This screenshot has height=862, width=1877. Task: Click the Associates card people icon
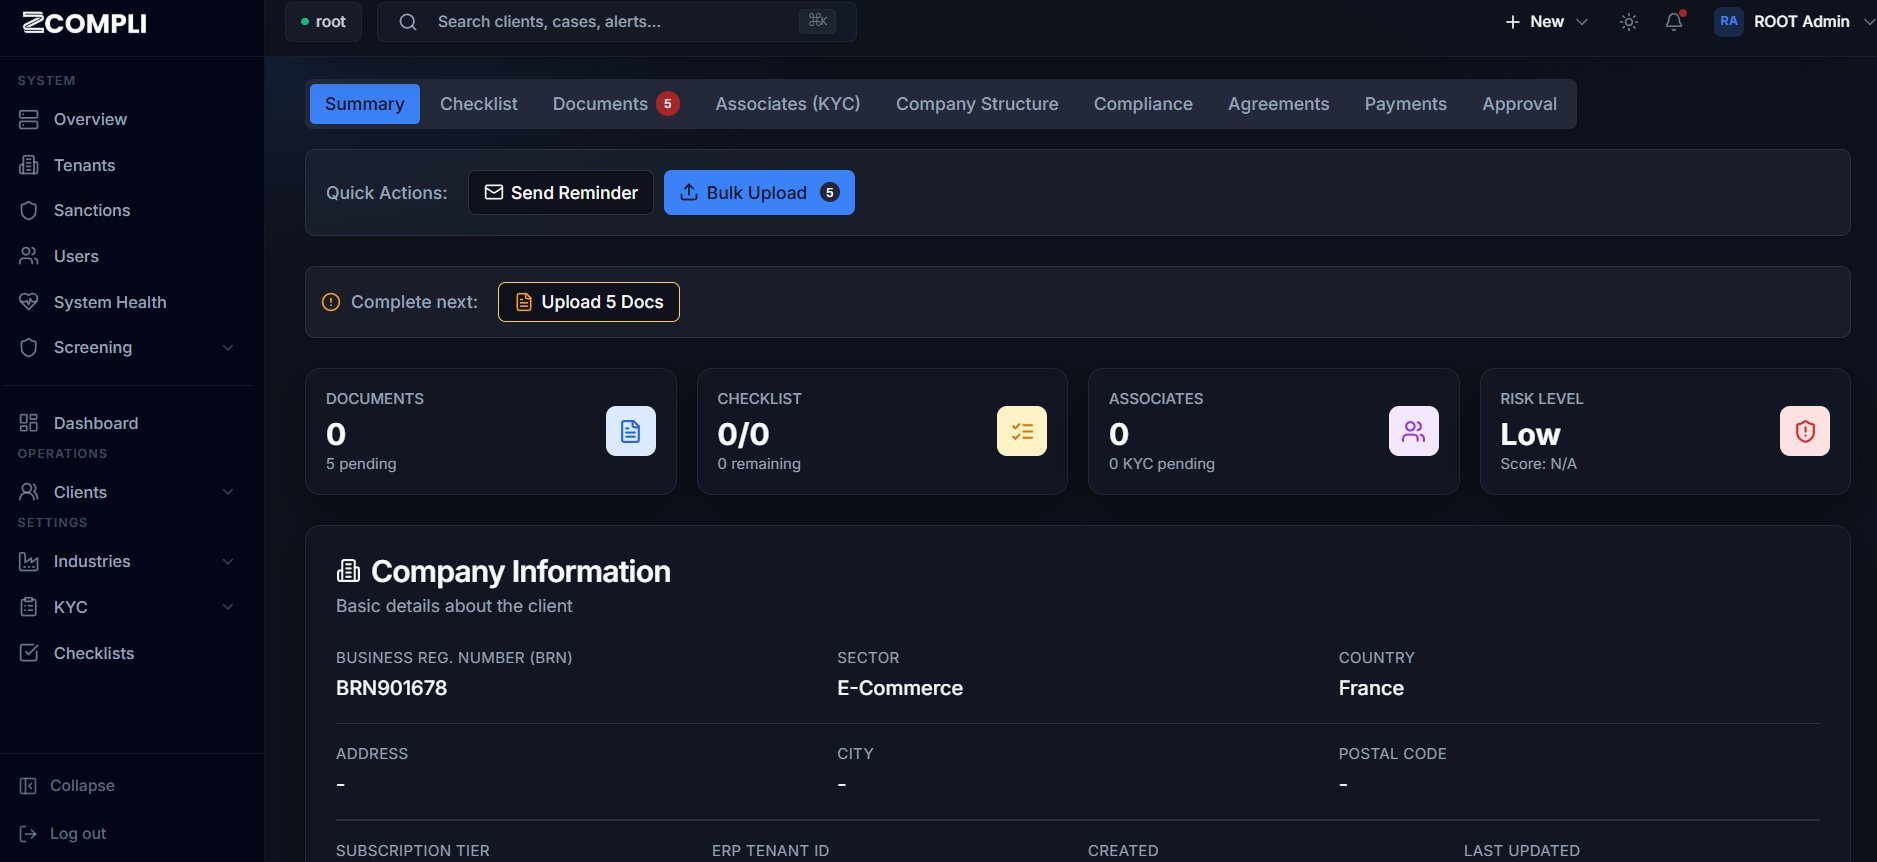[1414, 431]
